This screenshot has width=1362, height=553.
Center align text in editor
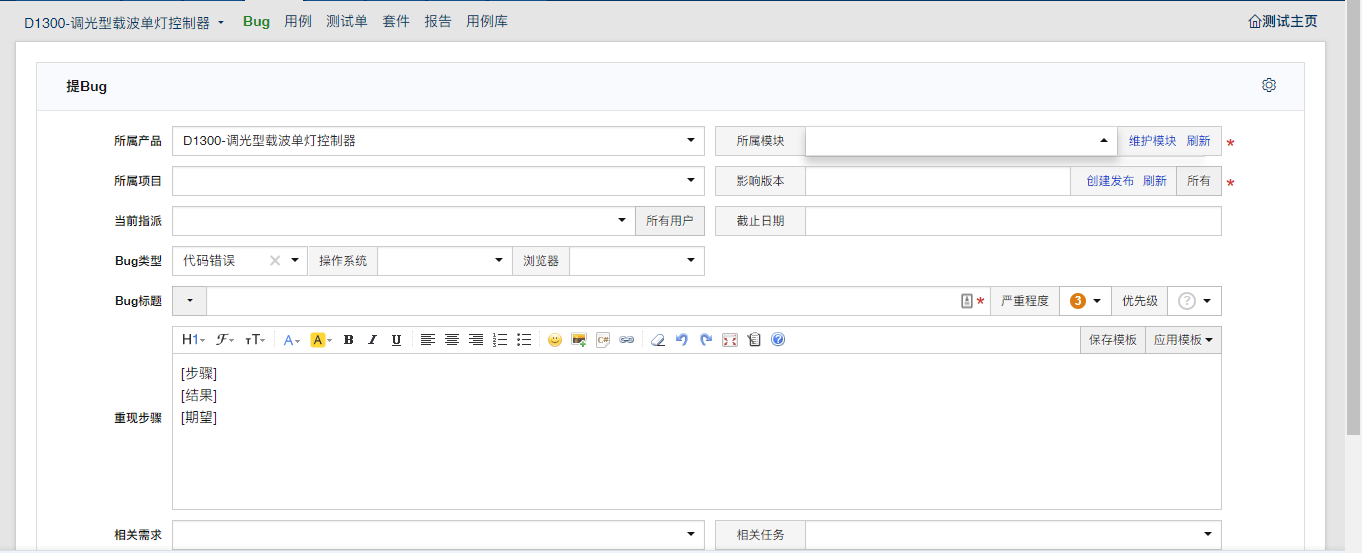point(451,340)
